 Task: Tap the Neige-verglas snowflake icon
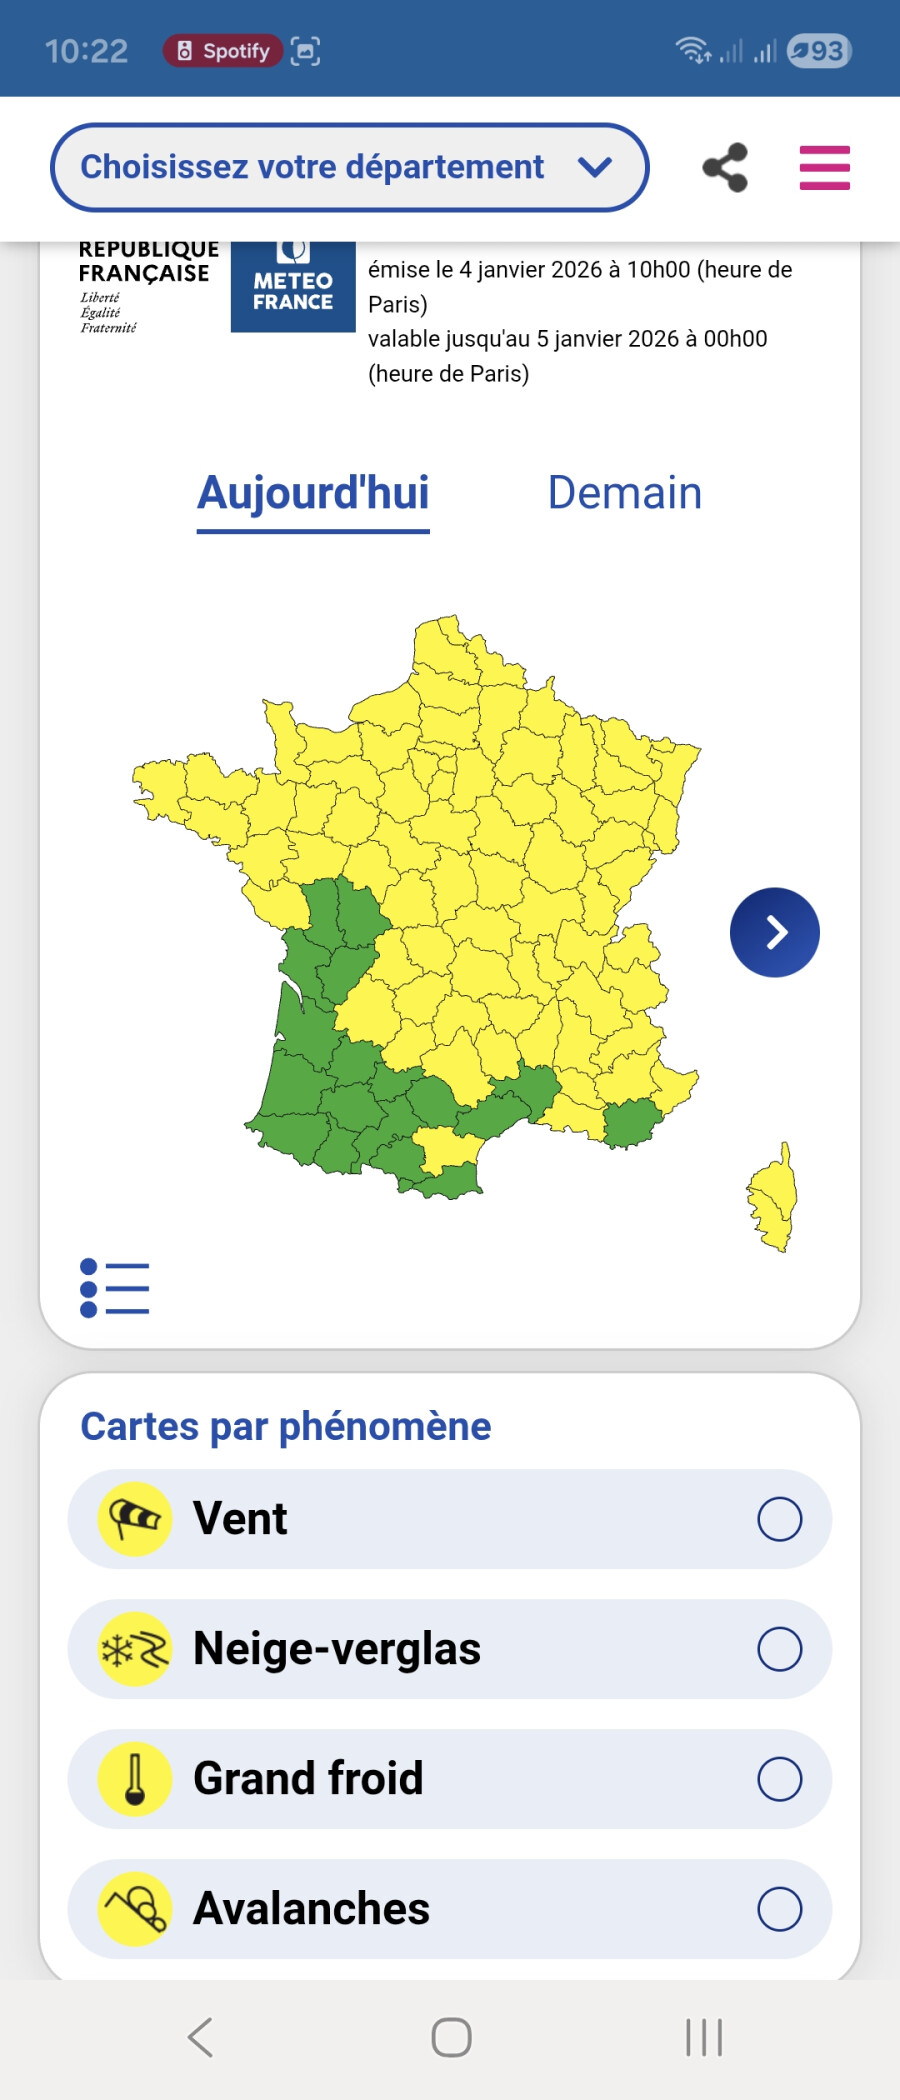(x=135, y=1649)
